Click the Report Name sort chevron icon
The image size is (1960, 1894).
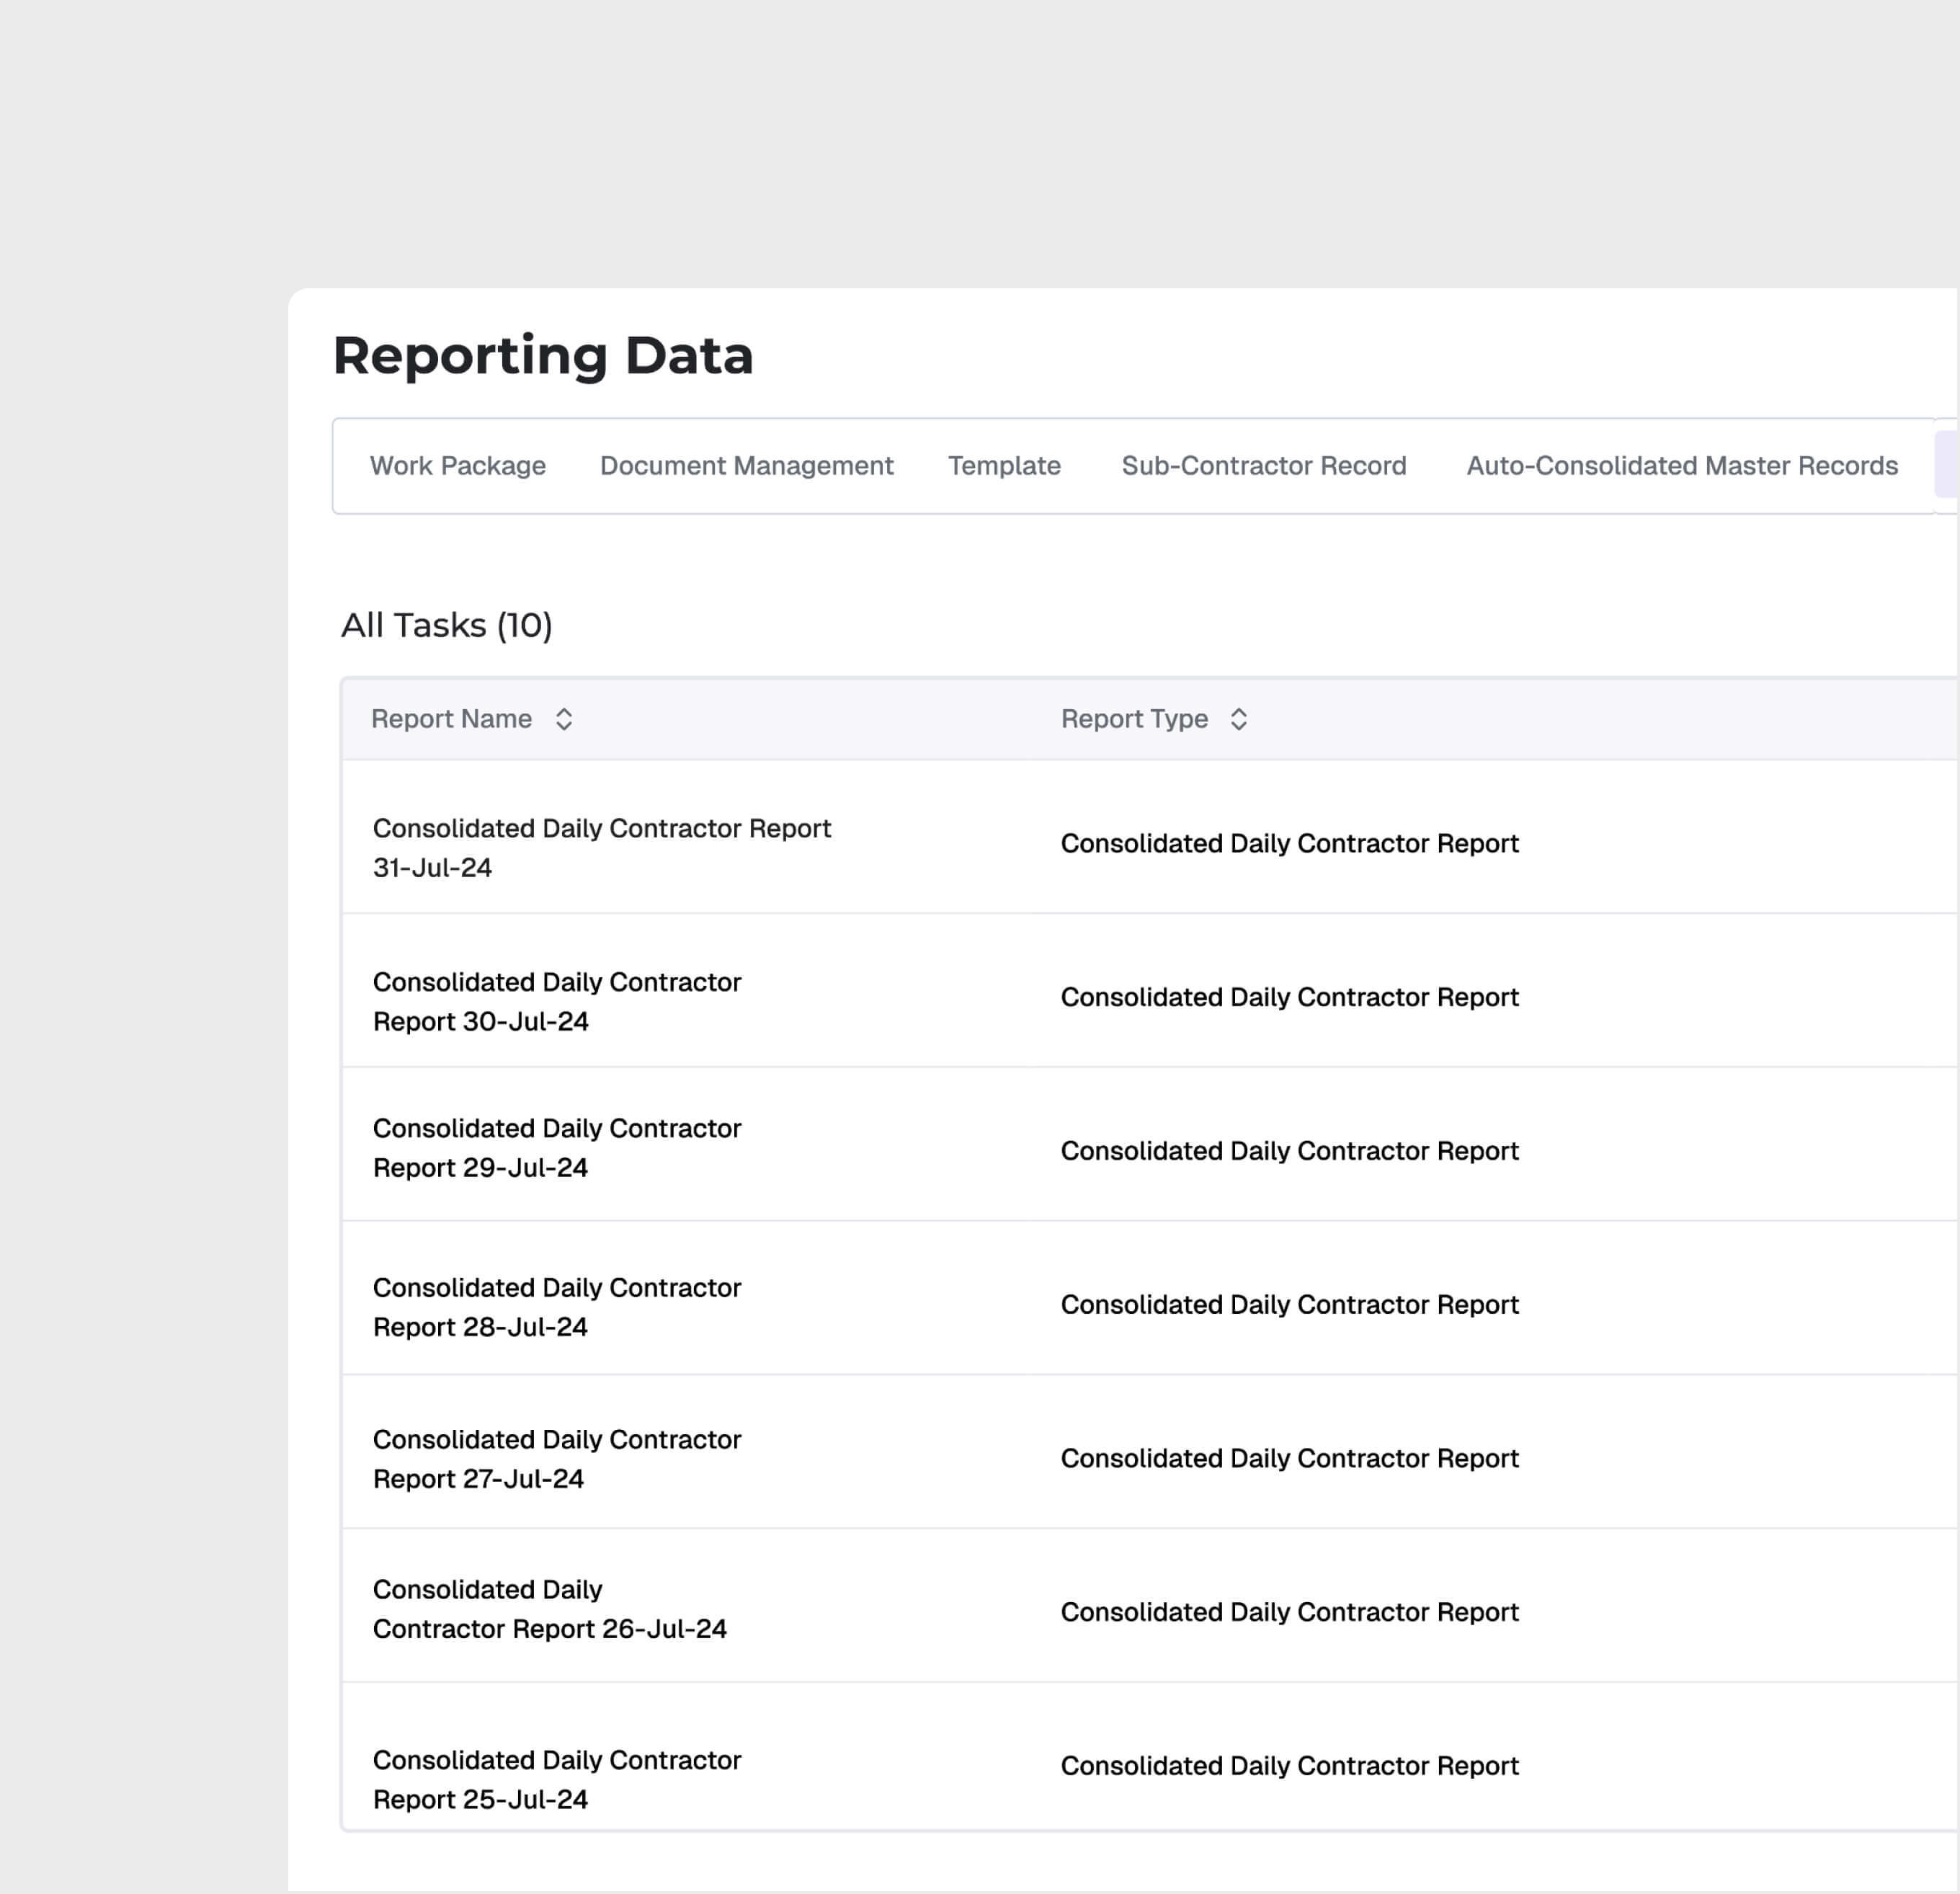click(564, 718)
